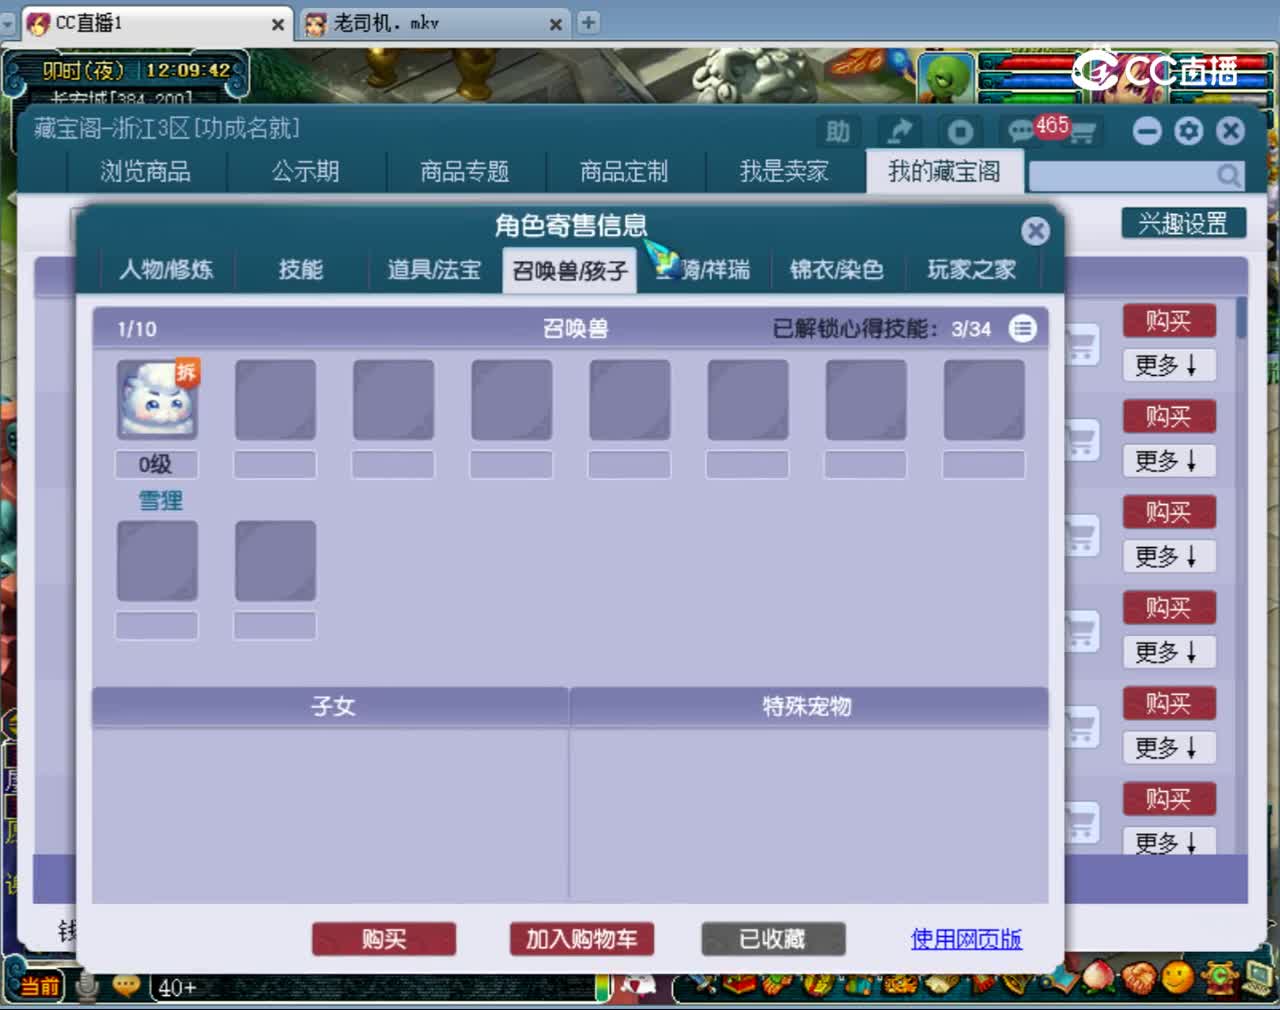This screenshot has height=1010, width=1280.
Task: Click the 已收藏 button
Action: point(773,939)
